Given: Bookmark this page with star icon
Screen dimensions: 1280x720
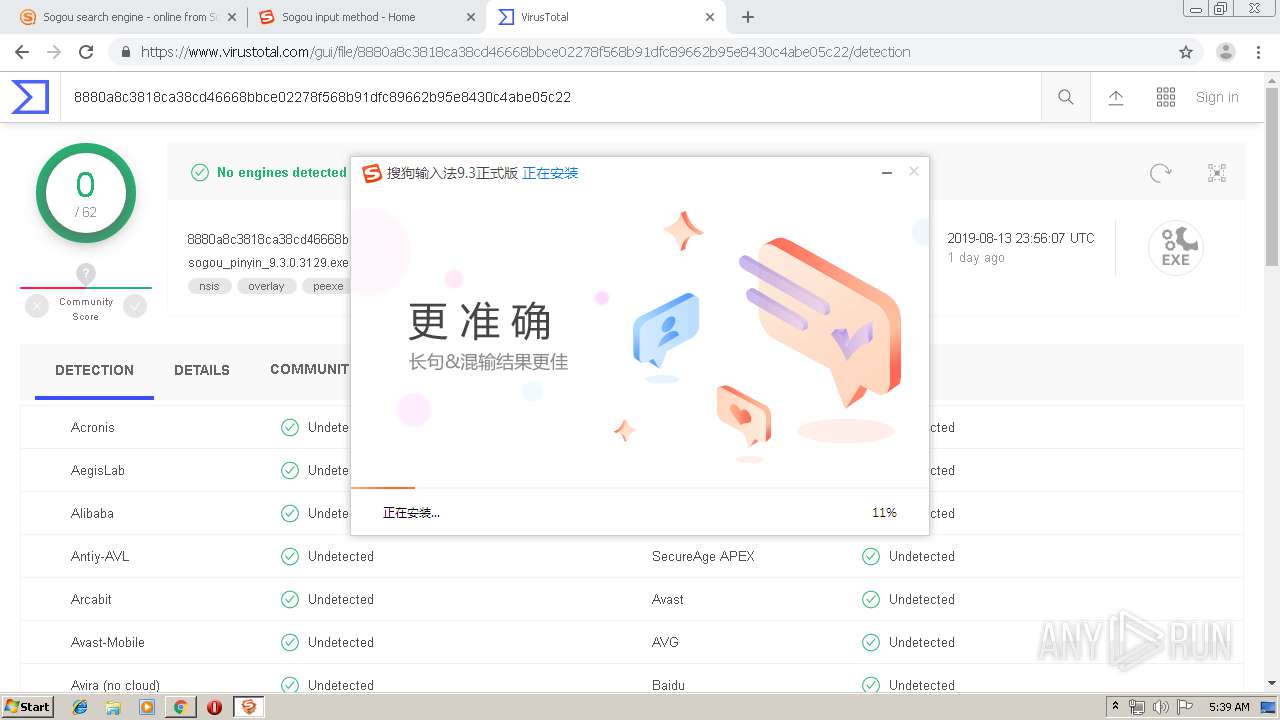Looking at the screenshot, I should (x=1186, y=52).
